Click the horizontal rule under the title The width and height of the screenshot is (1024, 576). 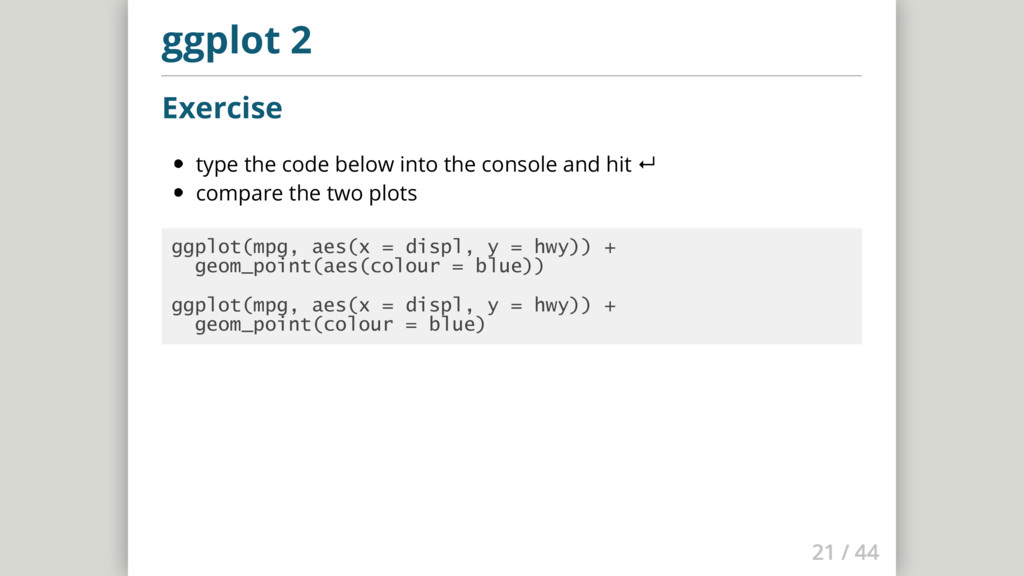(511, 76)
